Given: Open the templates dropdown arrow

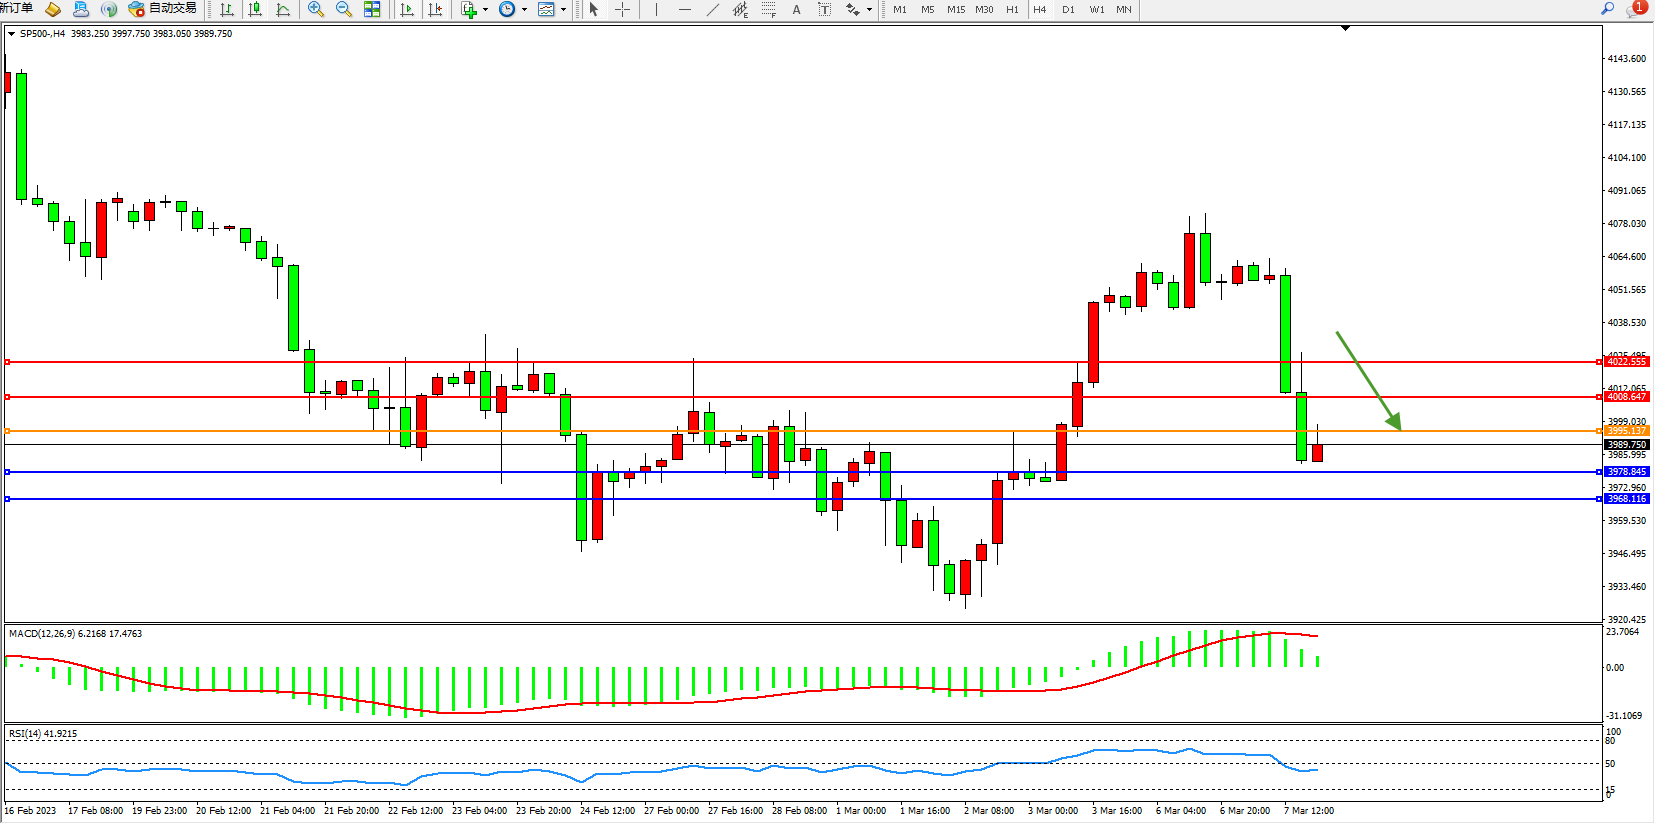Looking at the screenshot, I should click(563, 10).
